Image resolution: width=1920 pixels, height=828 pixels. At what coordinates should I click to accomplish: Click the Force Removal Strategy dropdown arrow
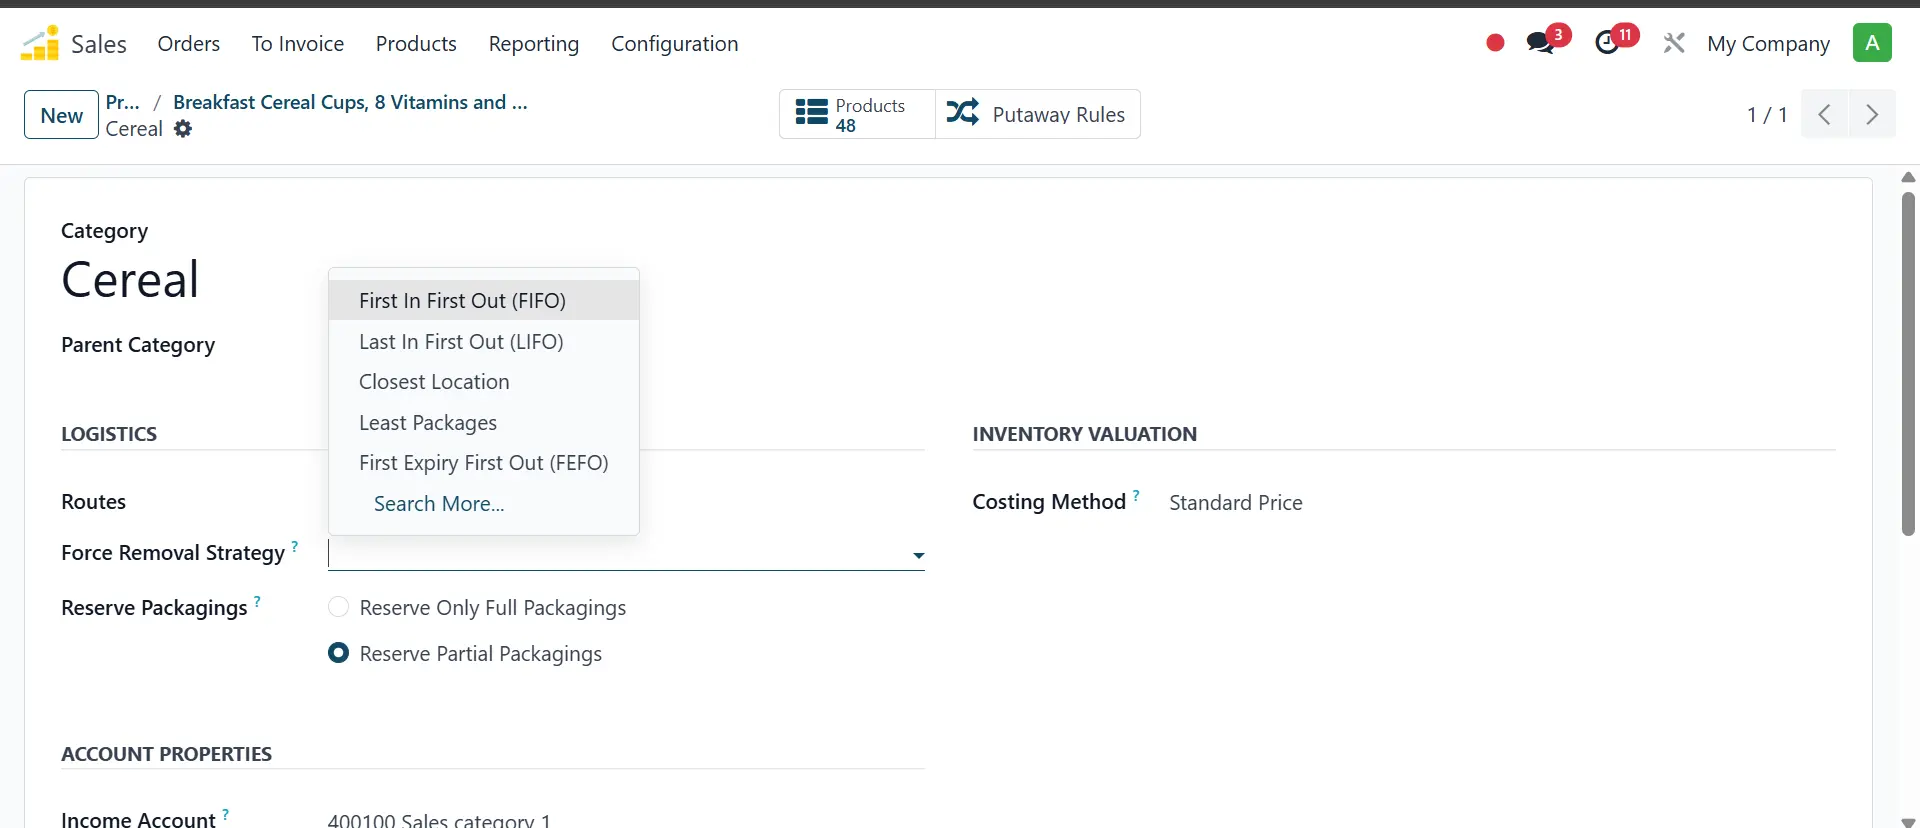pos(918,556)
